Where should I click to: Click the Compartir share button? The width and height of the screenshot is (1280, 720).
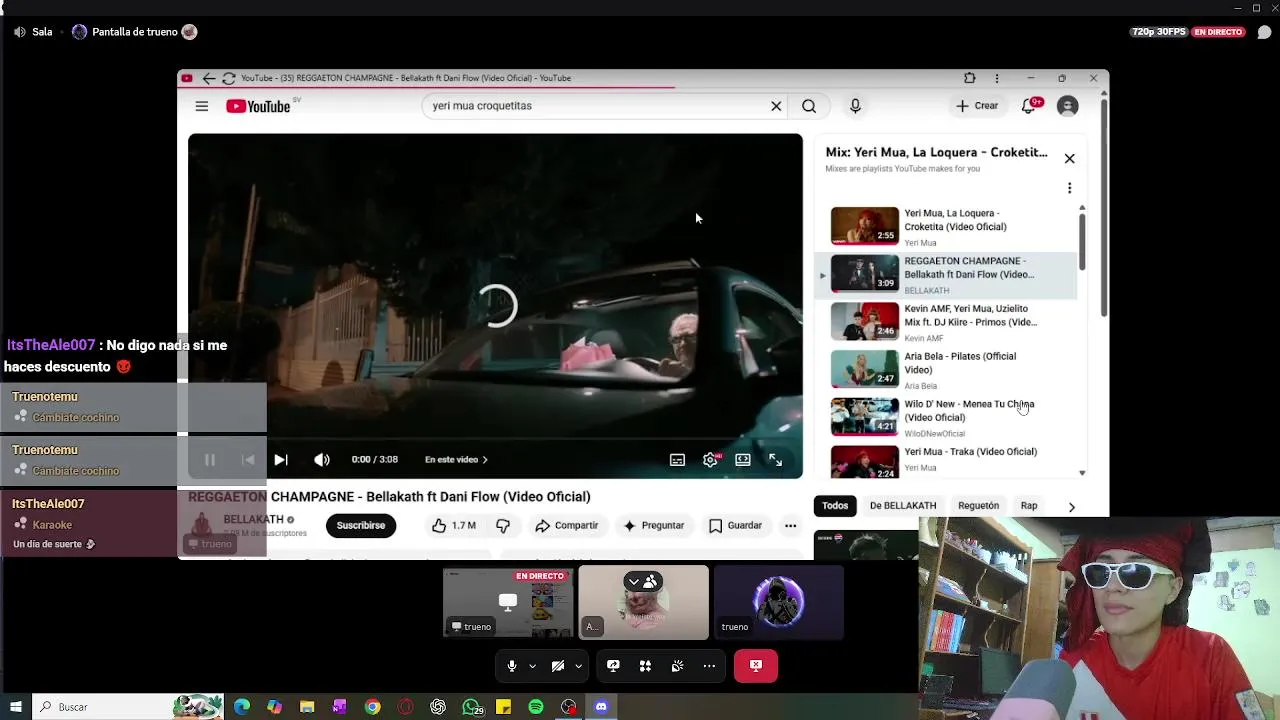(567, 526)
